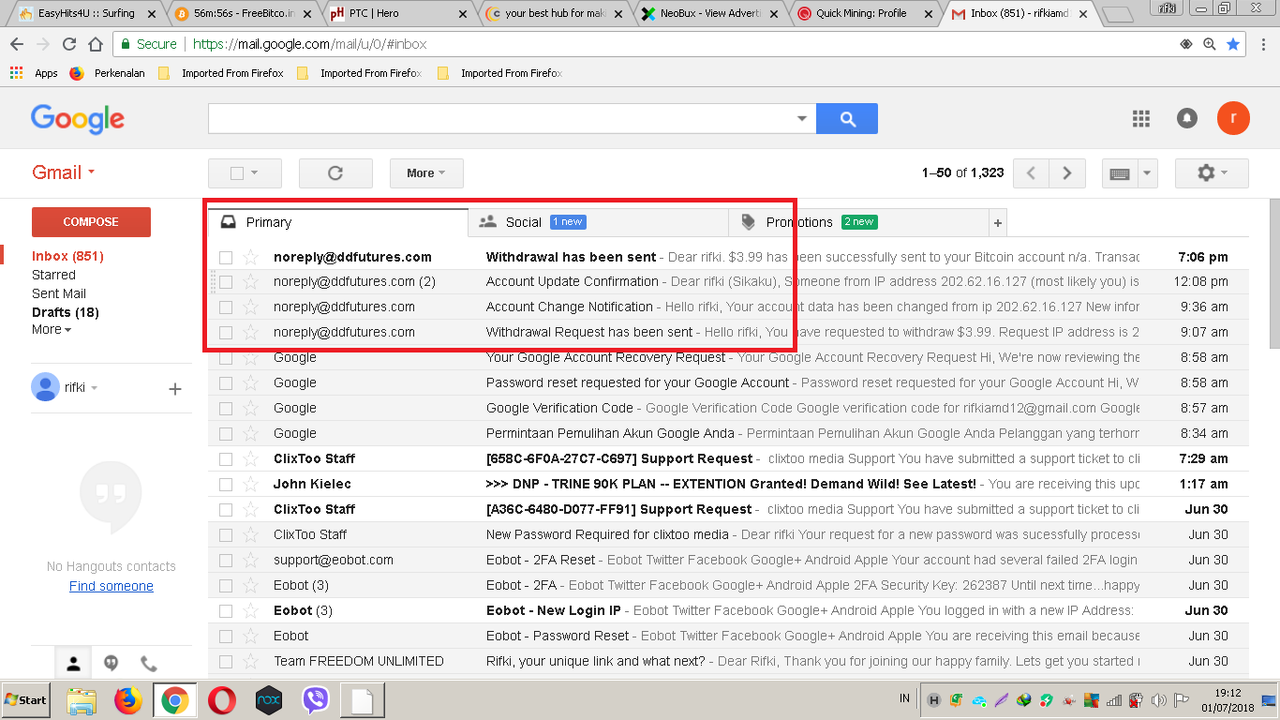The height and width of the screenshot is (720, 1280).
Task: Go to newer emails with left arrow
Action: [1031, 173]
